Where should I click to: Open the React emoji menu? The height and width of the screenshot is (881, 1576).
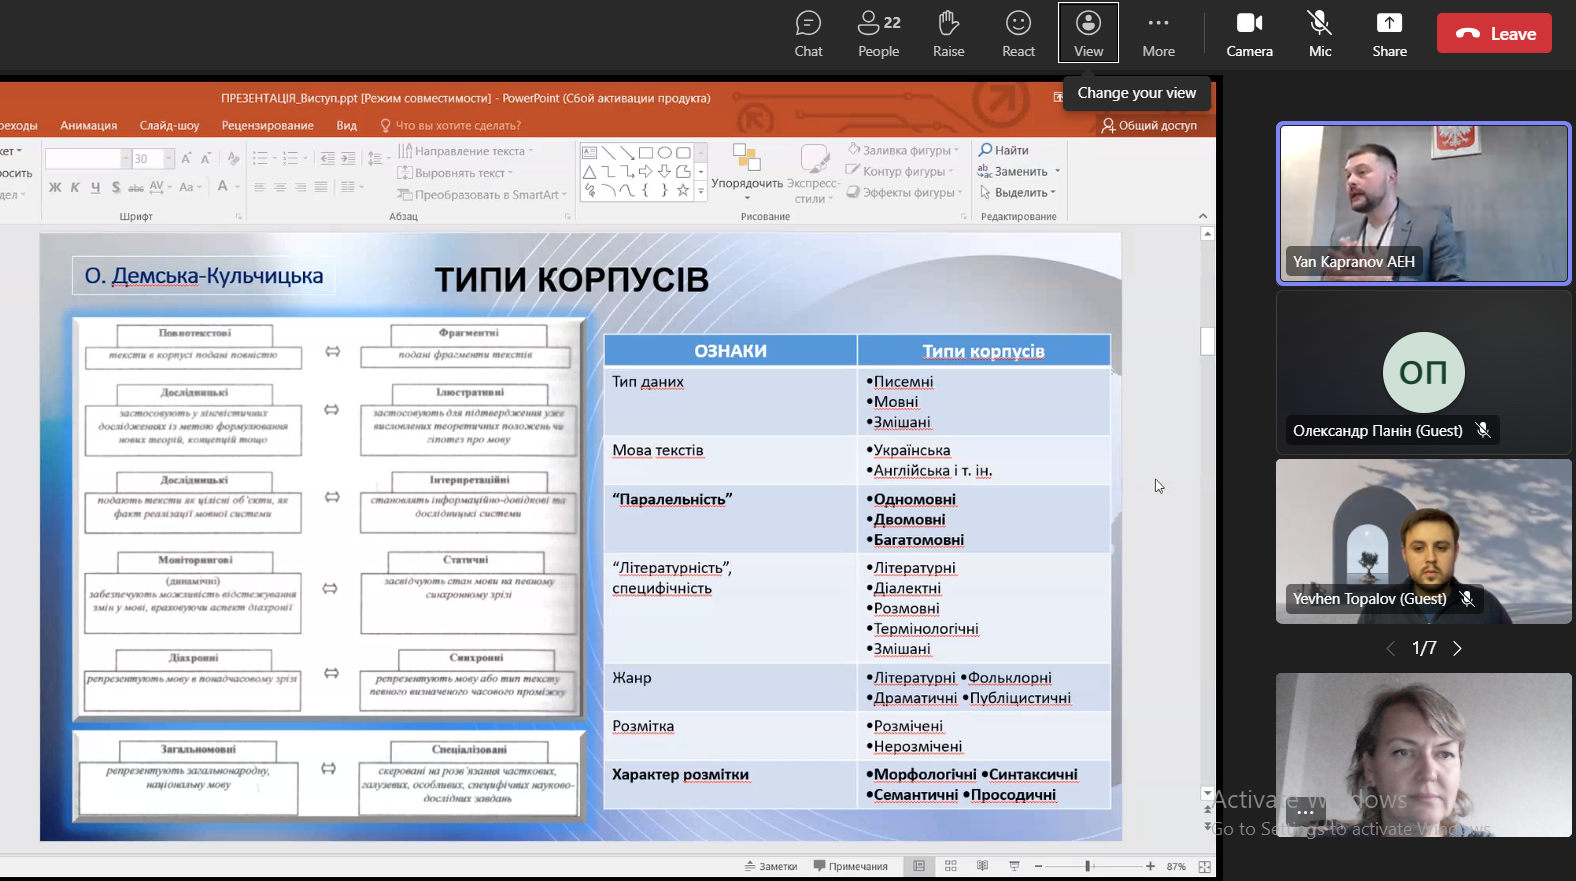pyautogui.click(x=1018, y=34)
